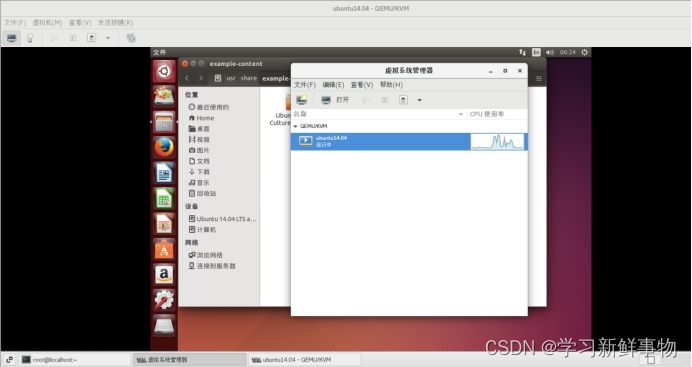Click the Run icon in the 虚拟系统管理器 toolbar
The image size is (692, 367).
click(365, 100)
